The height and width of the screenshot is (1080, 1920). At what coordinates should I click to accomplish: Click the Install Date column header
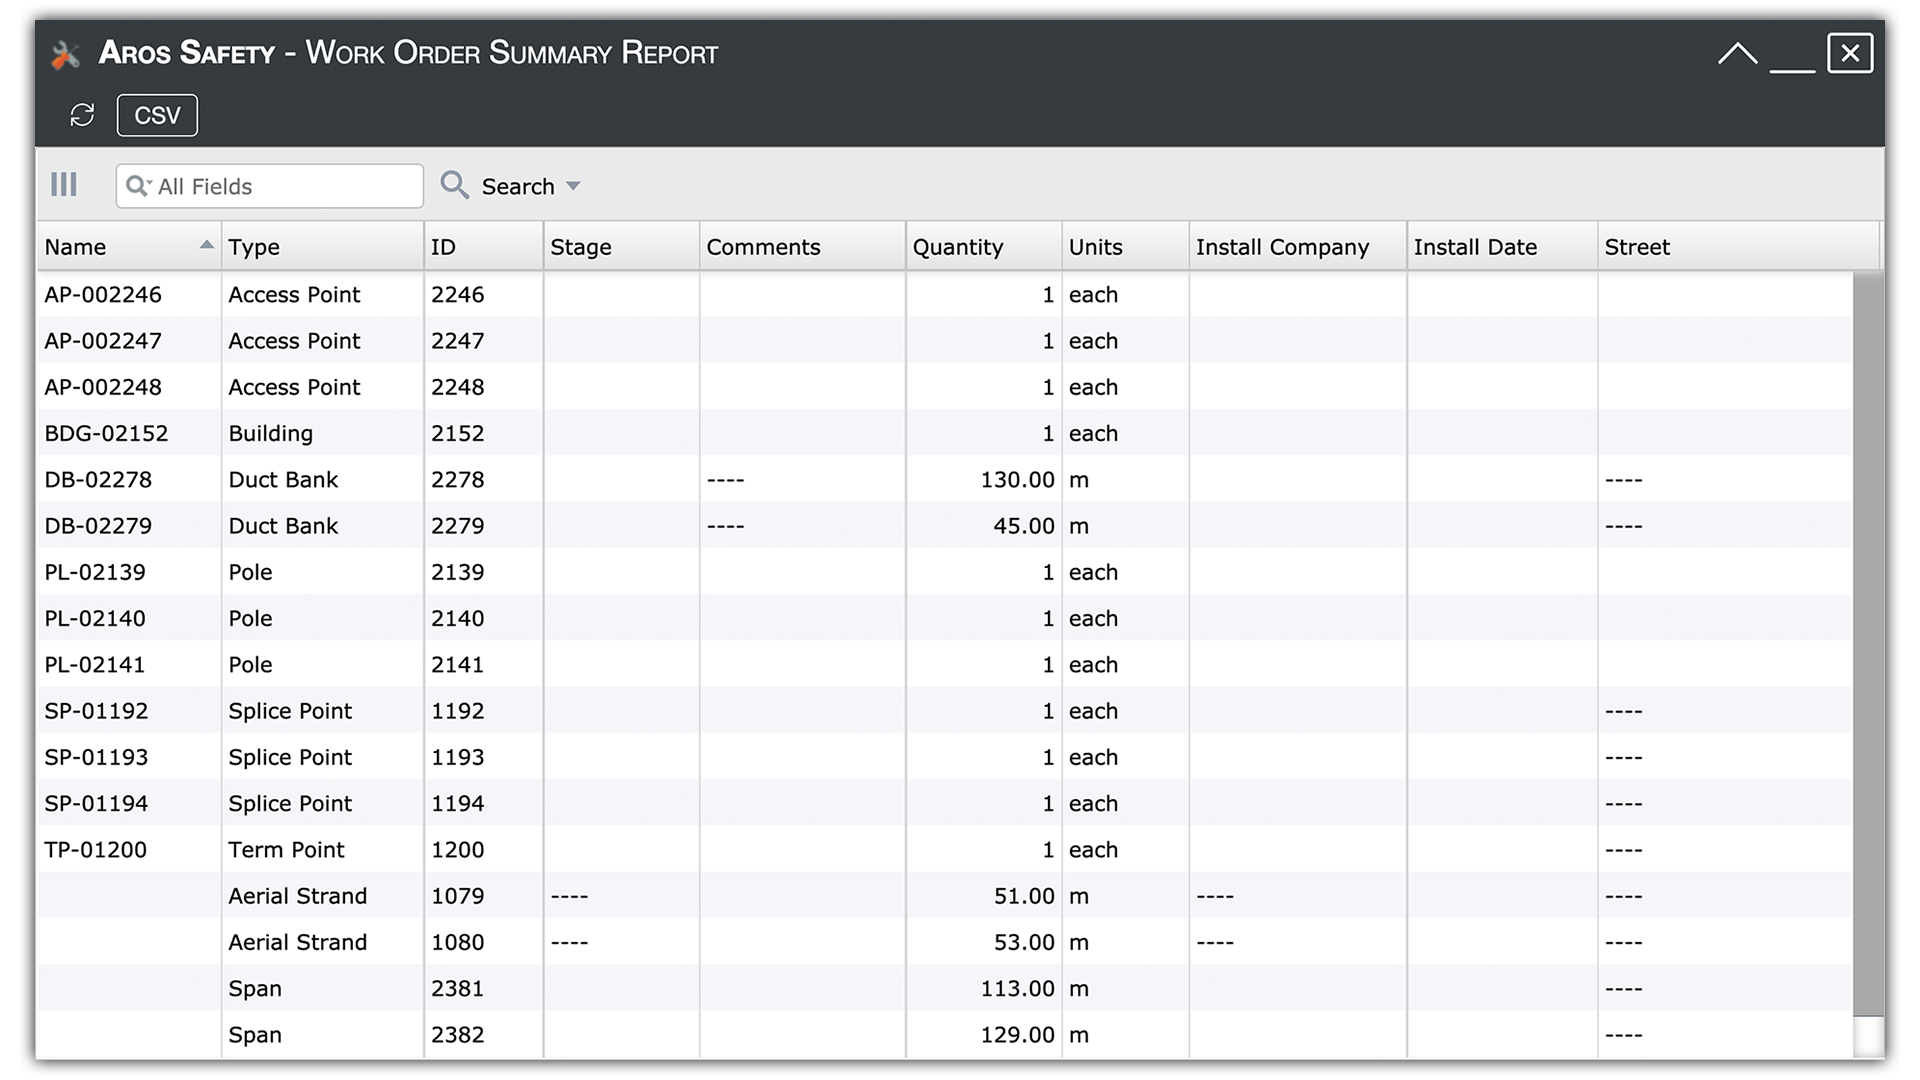(x=1502, y=247)
